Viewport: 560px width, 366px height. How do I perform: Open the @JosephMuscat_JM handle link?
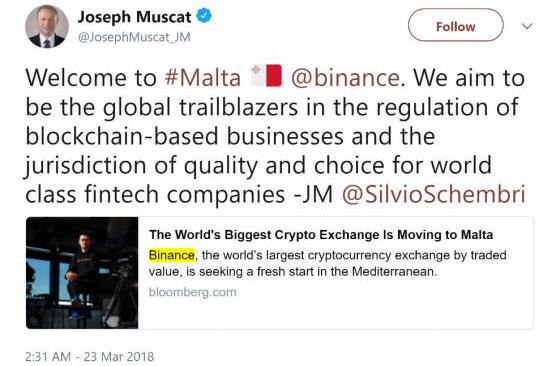(x=134, y=37)
